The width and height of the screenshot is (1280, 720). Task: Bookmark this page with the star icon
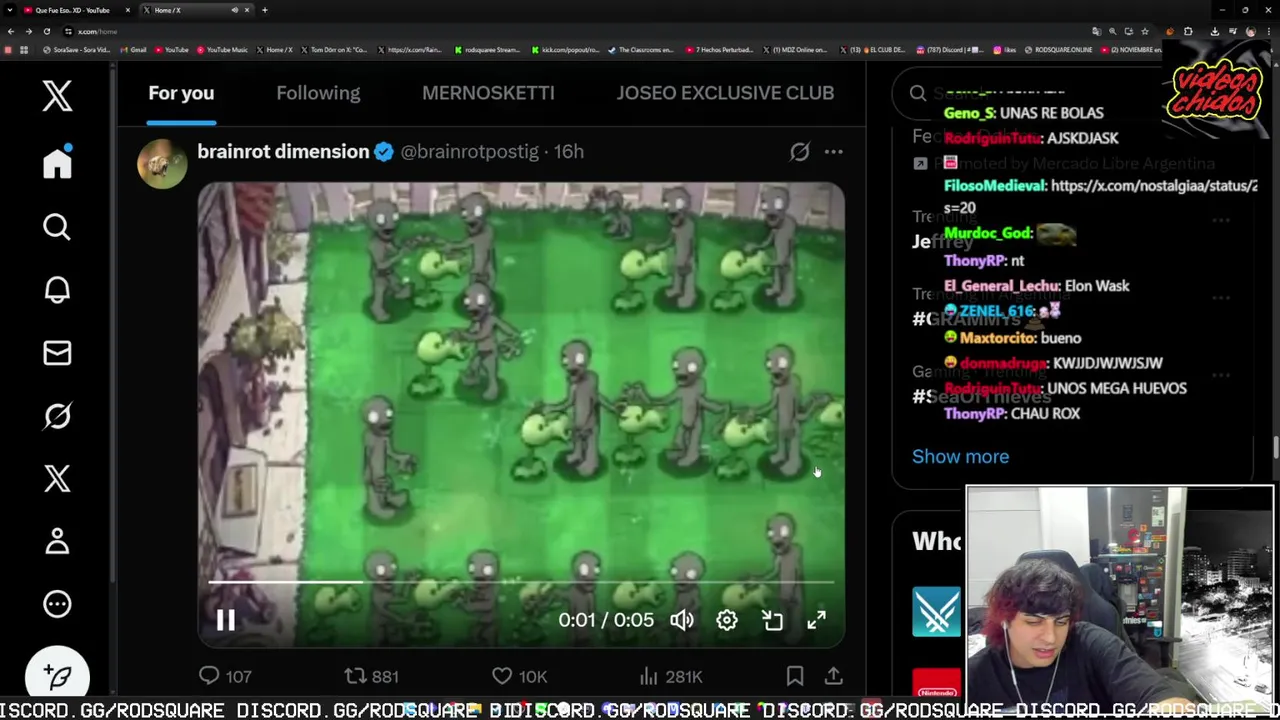1145,31
